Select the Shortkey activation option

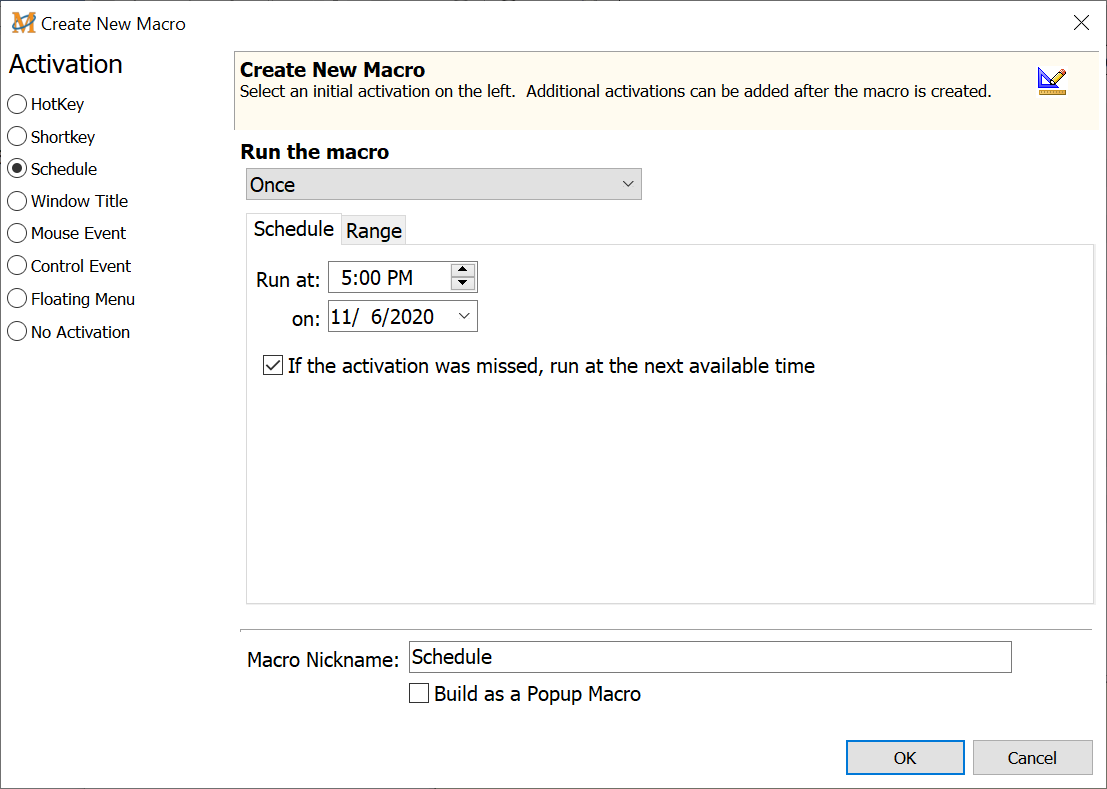tap(17, 136)
